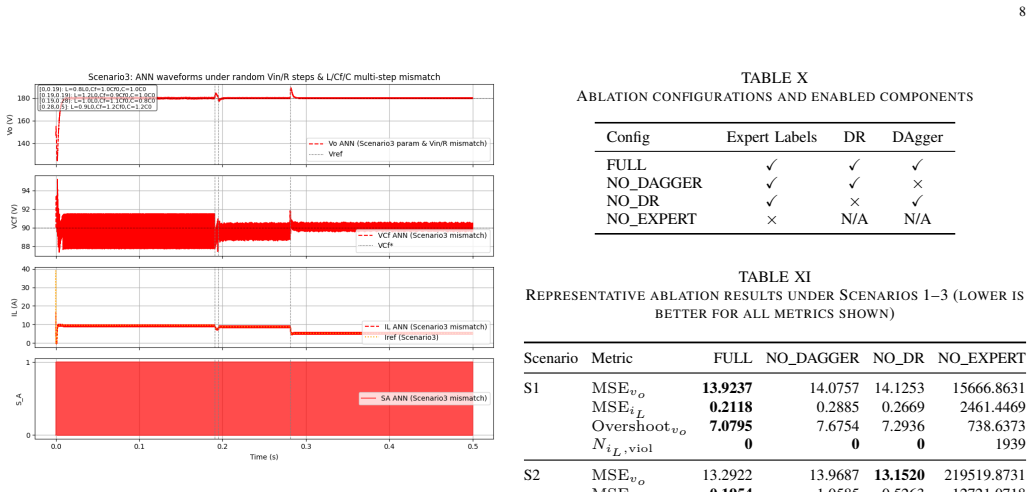Click the 'VCf*' legend entry
Viewport: 1033px width, 492px height.
point(376,246)
